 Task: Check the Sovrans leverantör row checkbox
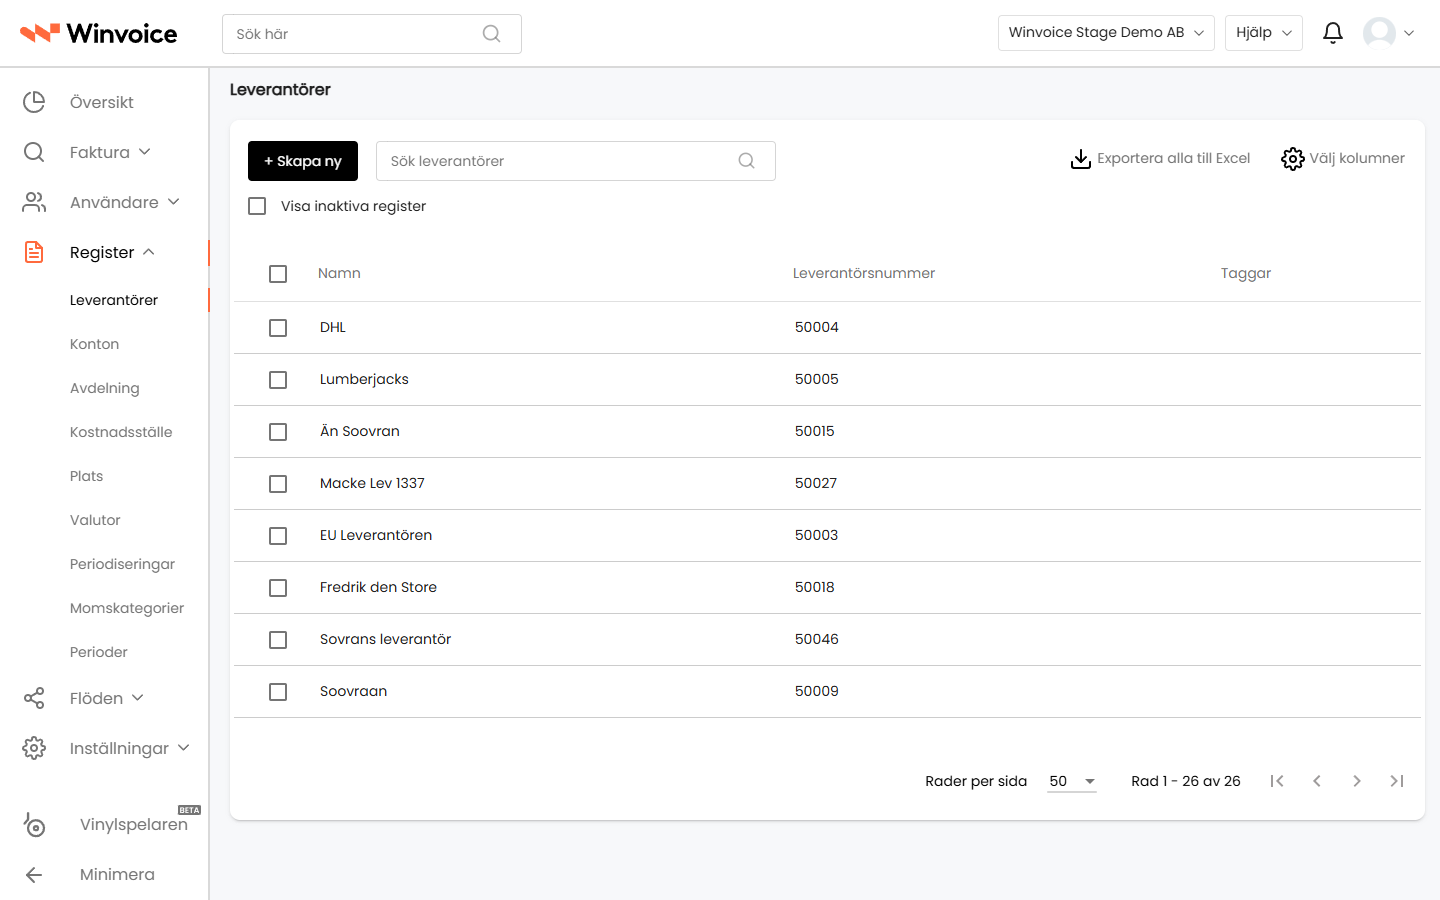(x=278, y=640)
